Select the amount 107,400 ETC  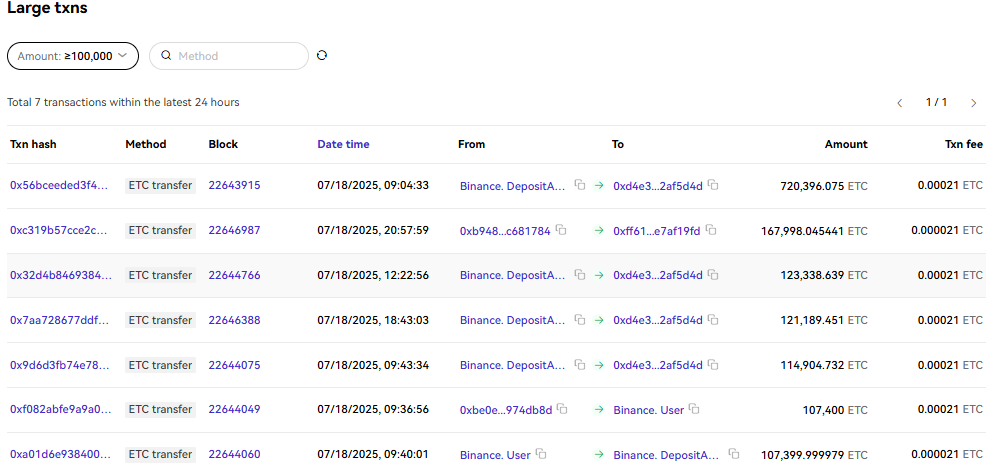pos(835,410)
